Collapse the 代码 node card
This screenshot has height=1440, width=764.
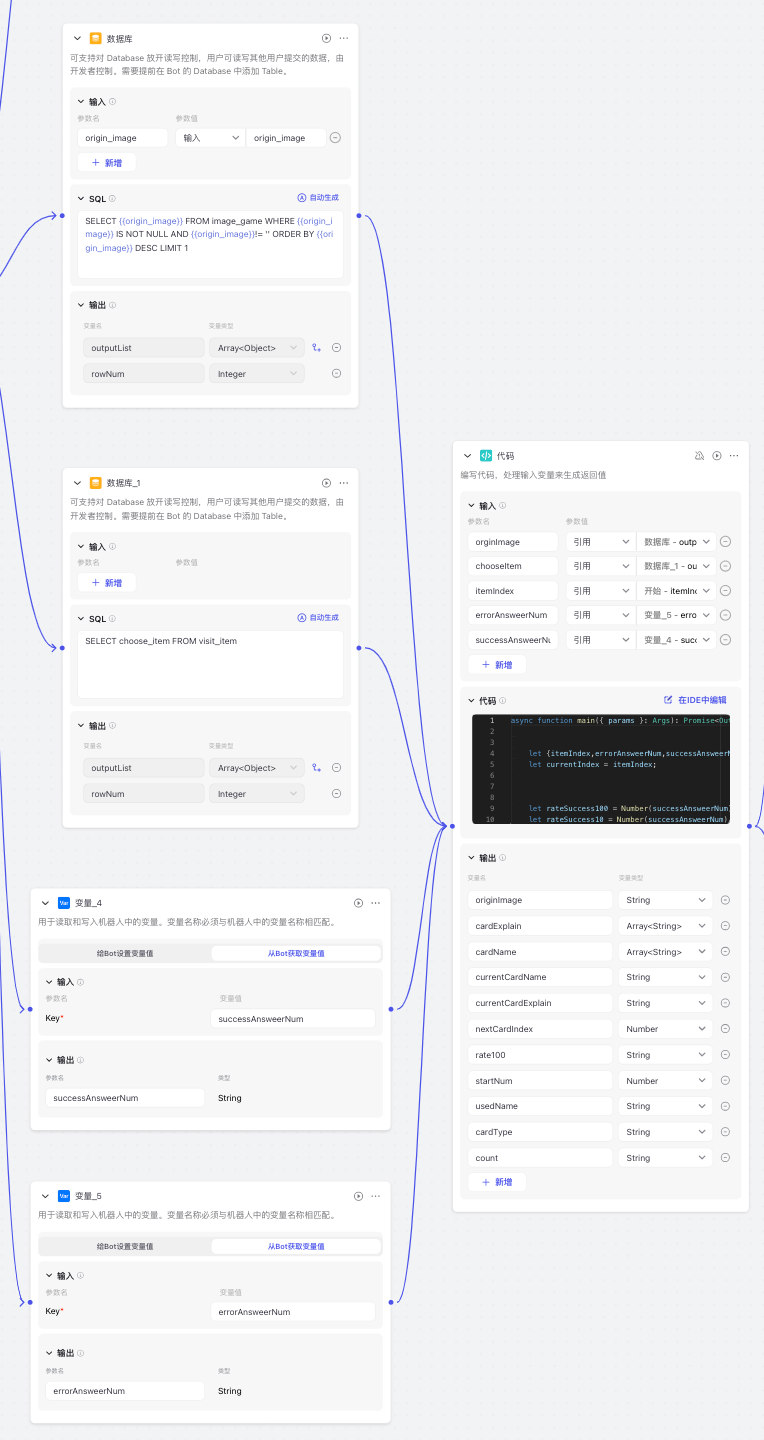coord(467,455)
